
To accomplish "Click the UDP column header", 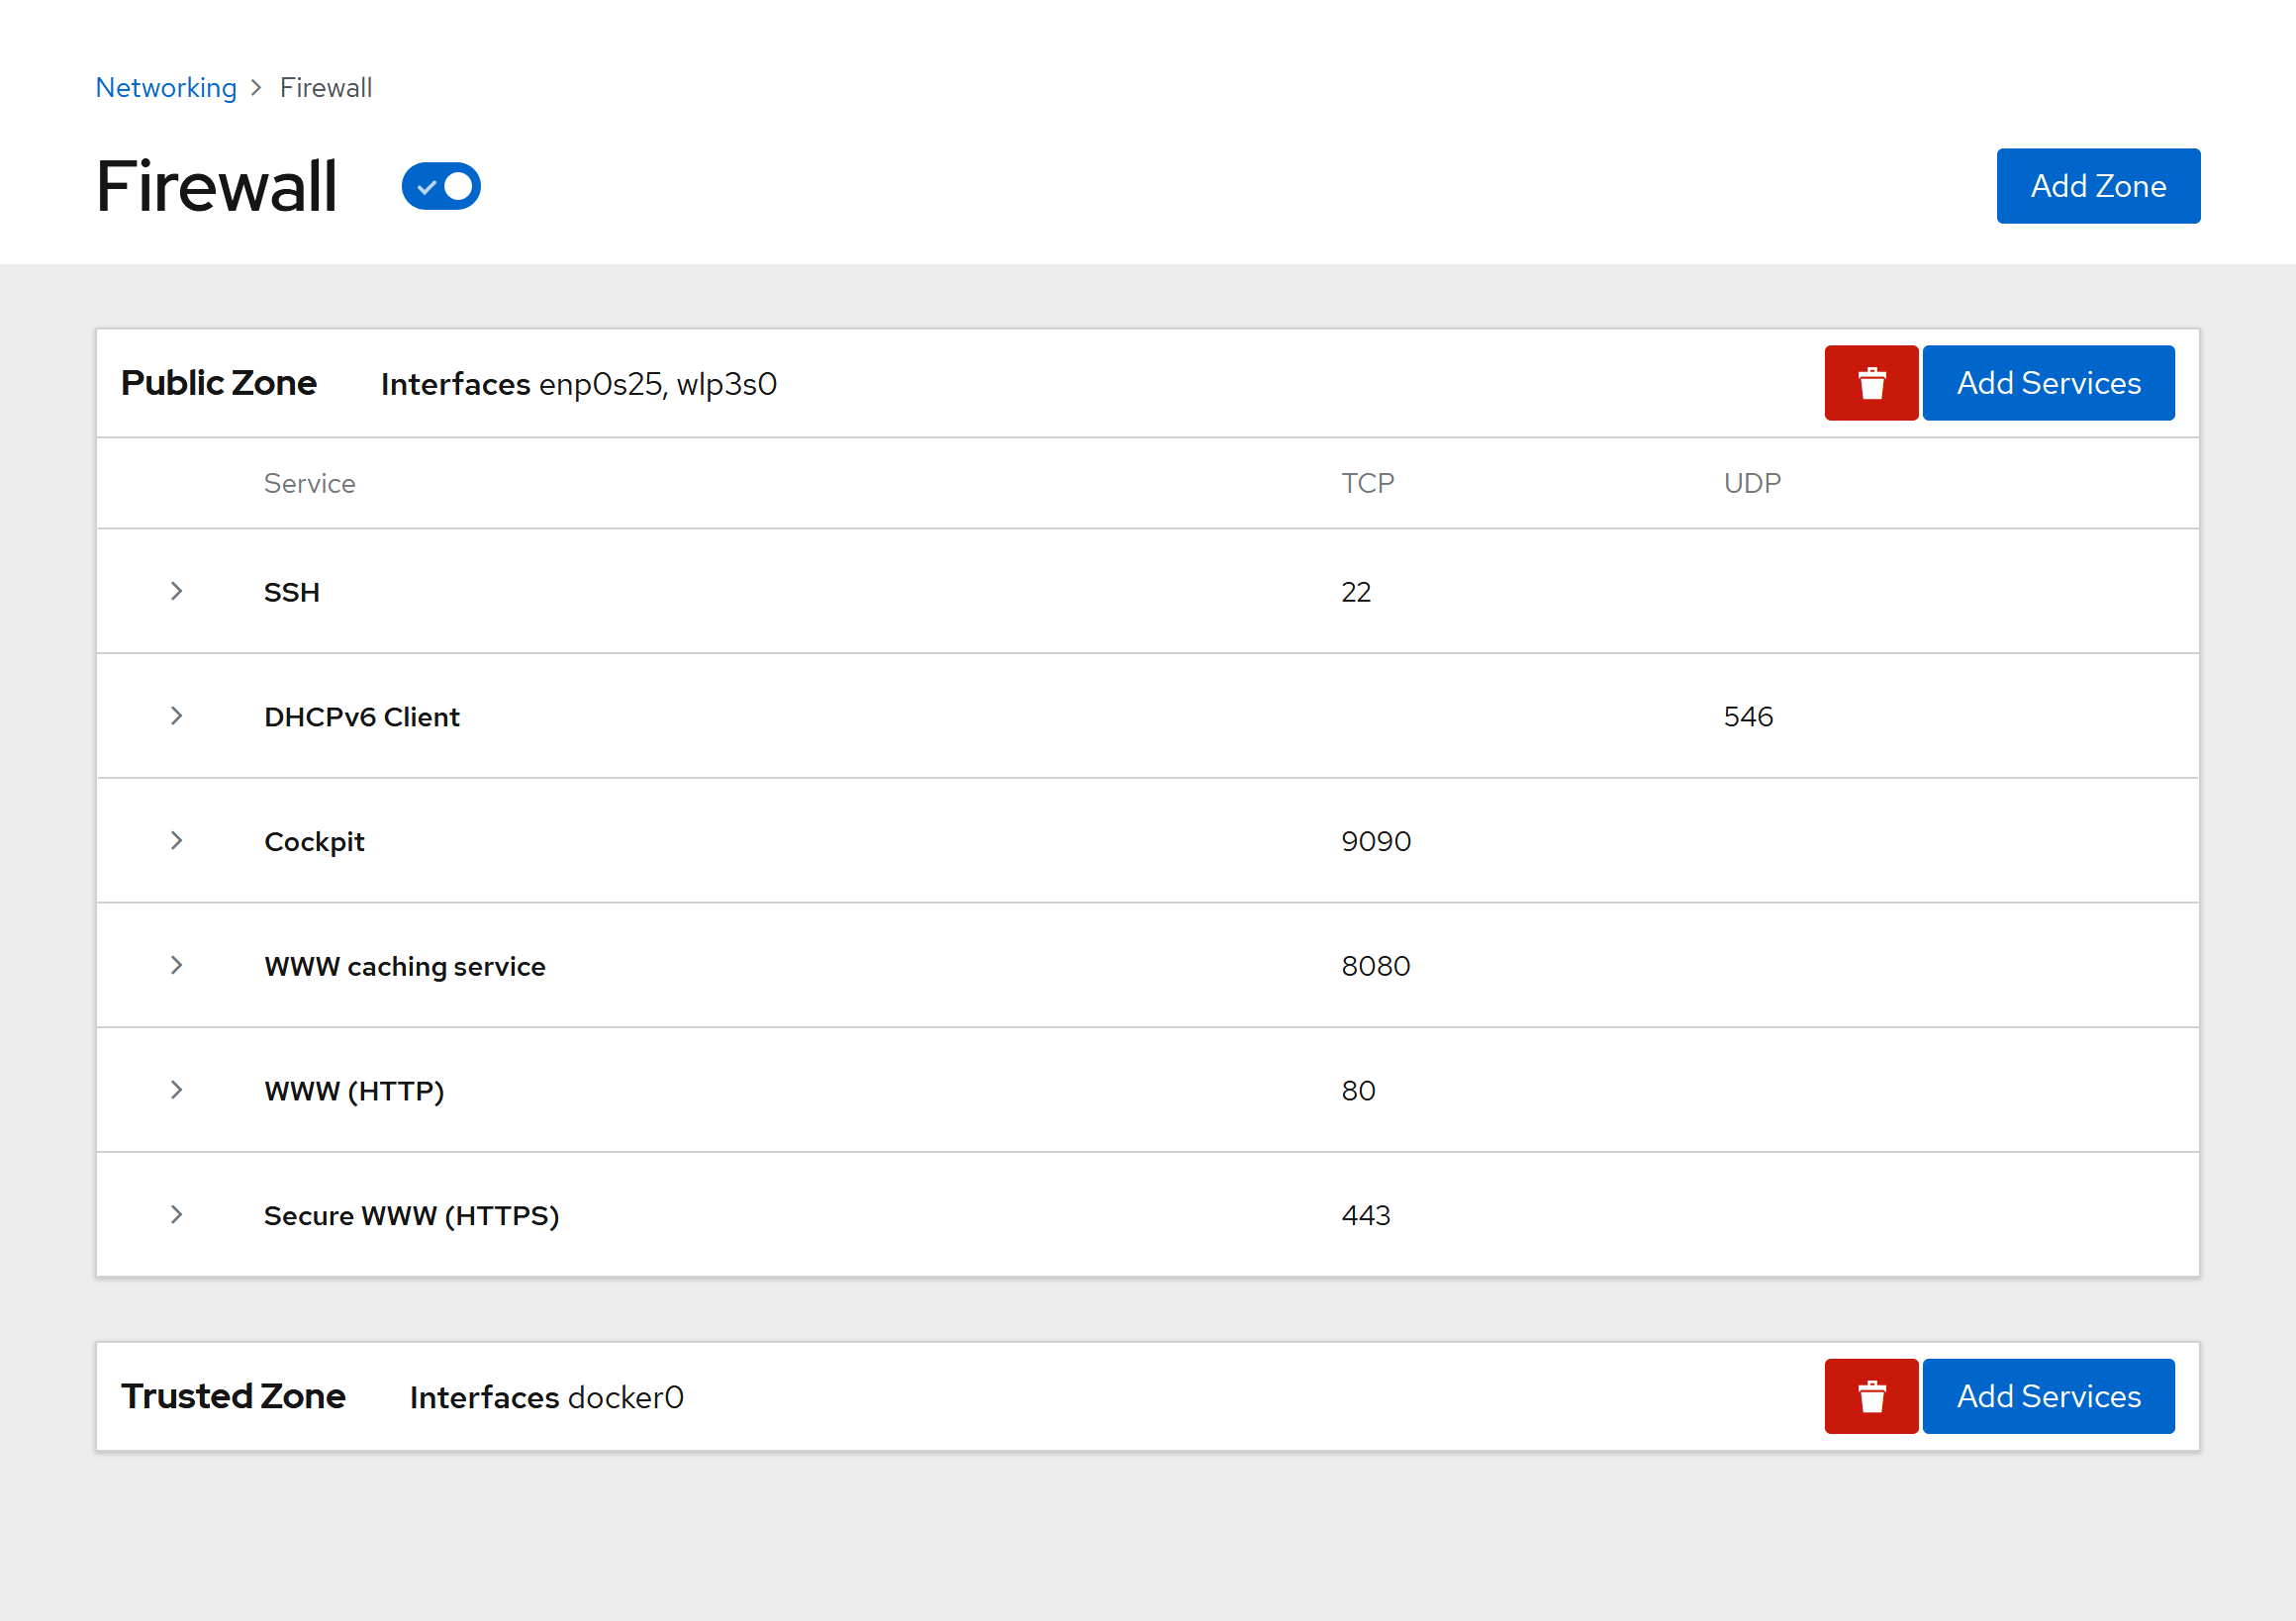I will (1751, 483).
